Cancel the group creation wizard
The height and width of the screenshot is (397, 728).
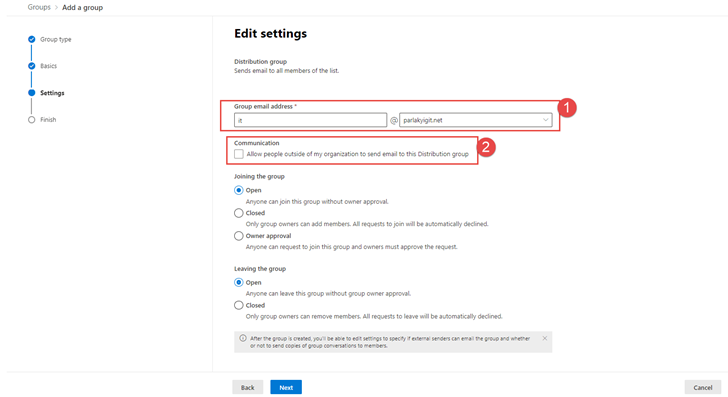point(702,387)
